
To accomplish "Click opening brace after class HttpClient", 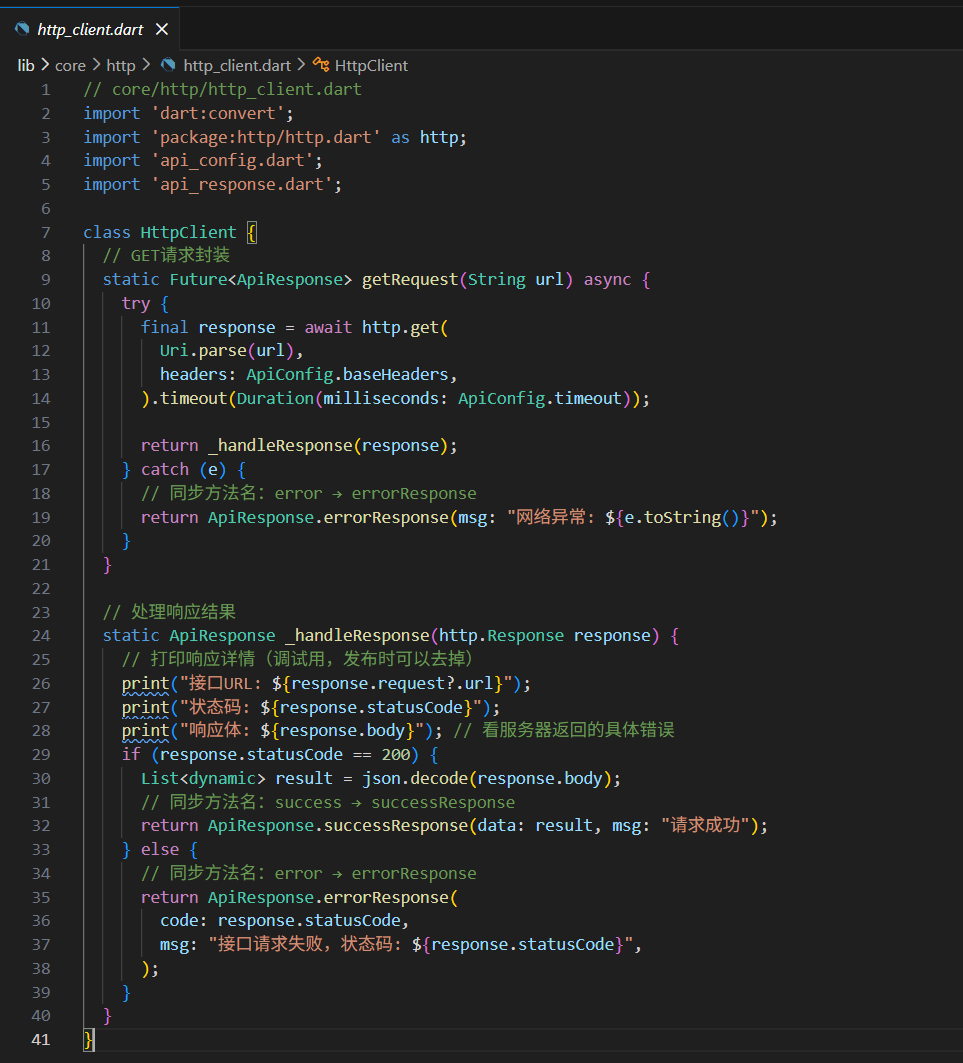I will pyautogui.click(x=252, y=233).
